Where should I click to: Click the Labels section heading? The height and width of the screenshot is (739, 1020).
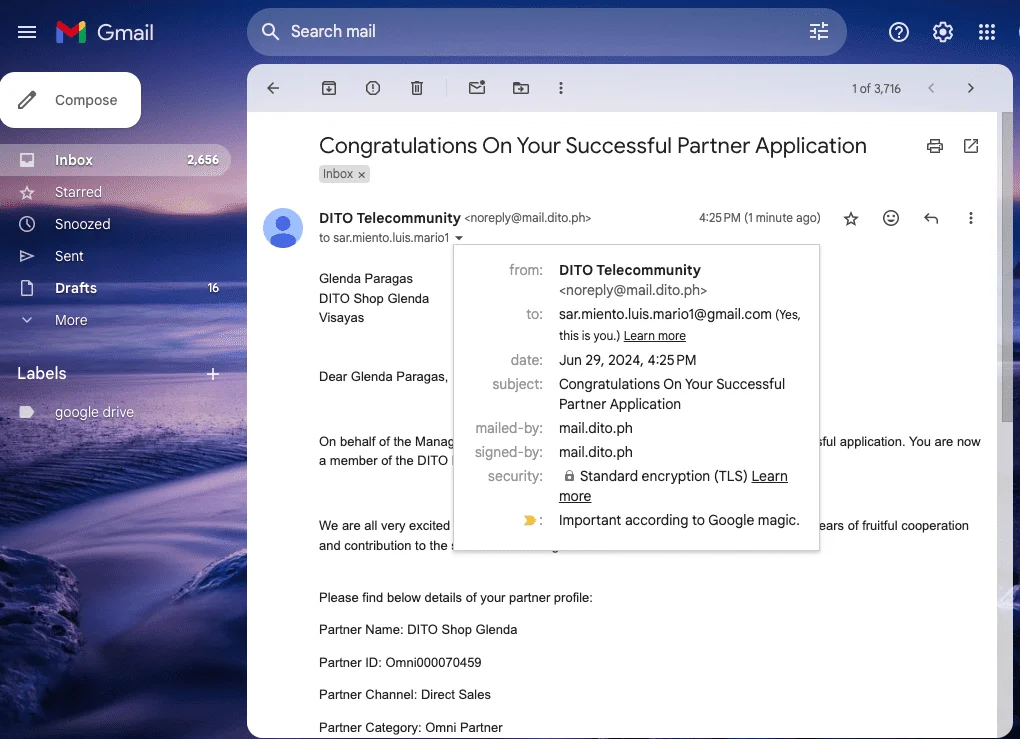click(x=42, y=373)
